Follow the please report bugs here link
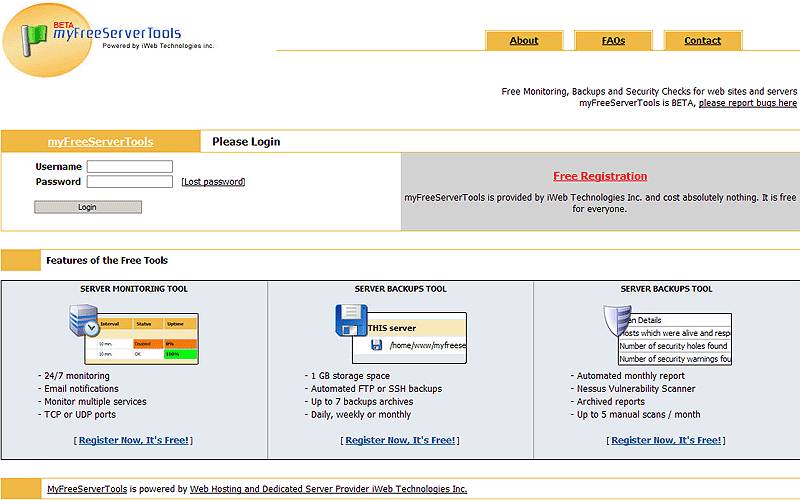Viewport: 800px width, 500px height. [747, 103]
